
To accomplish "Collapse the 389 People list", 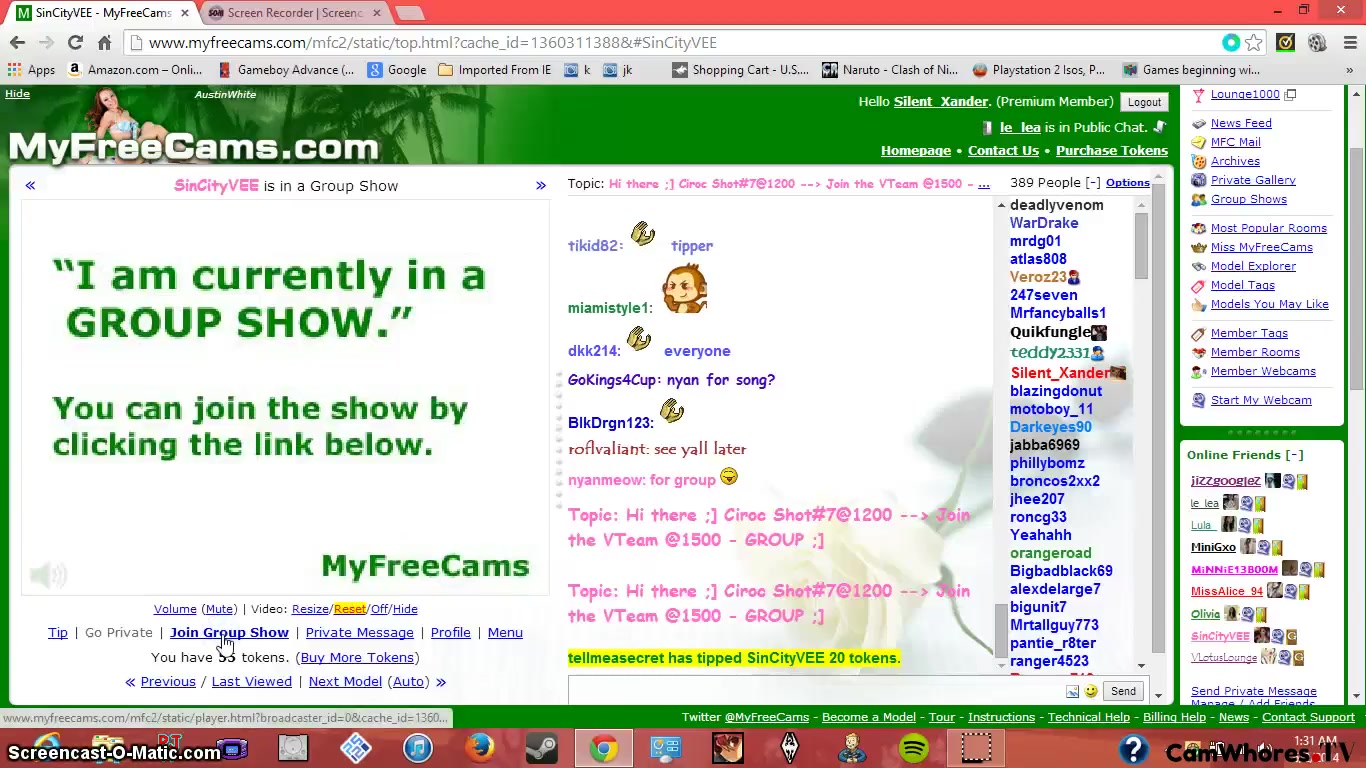I will tap(1093, 183).
